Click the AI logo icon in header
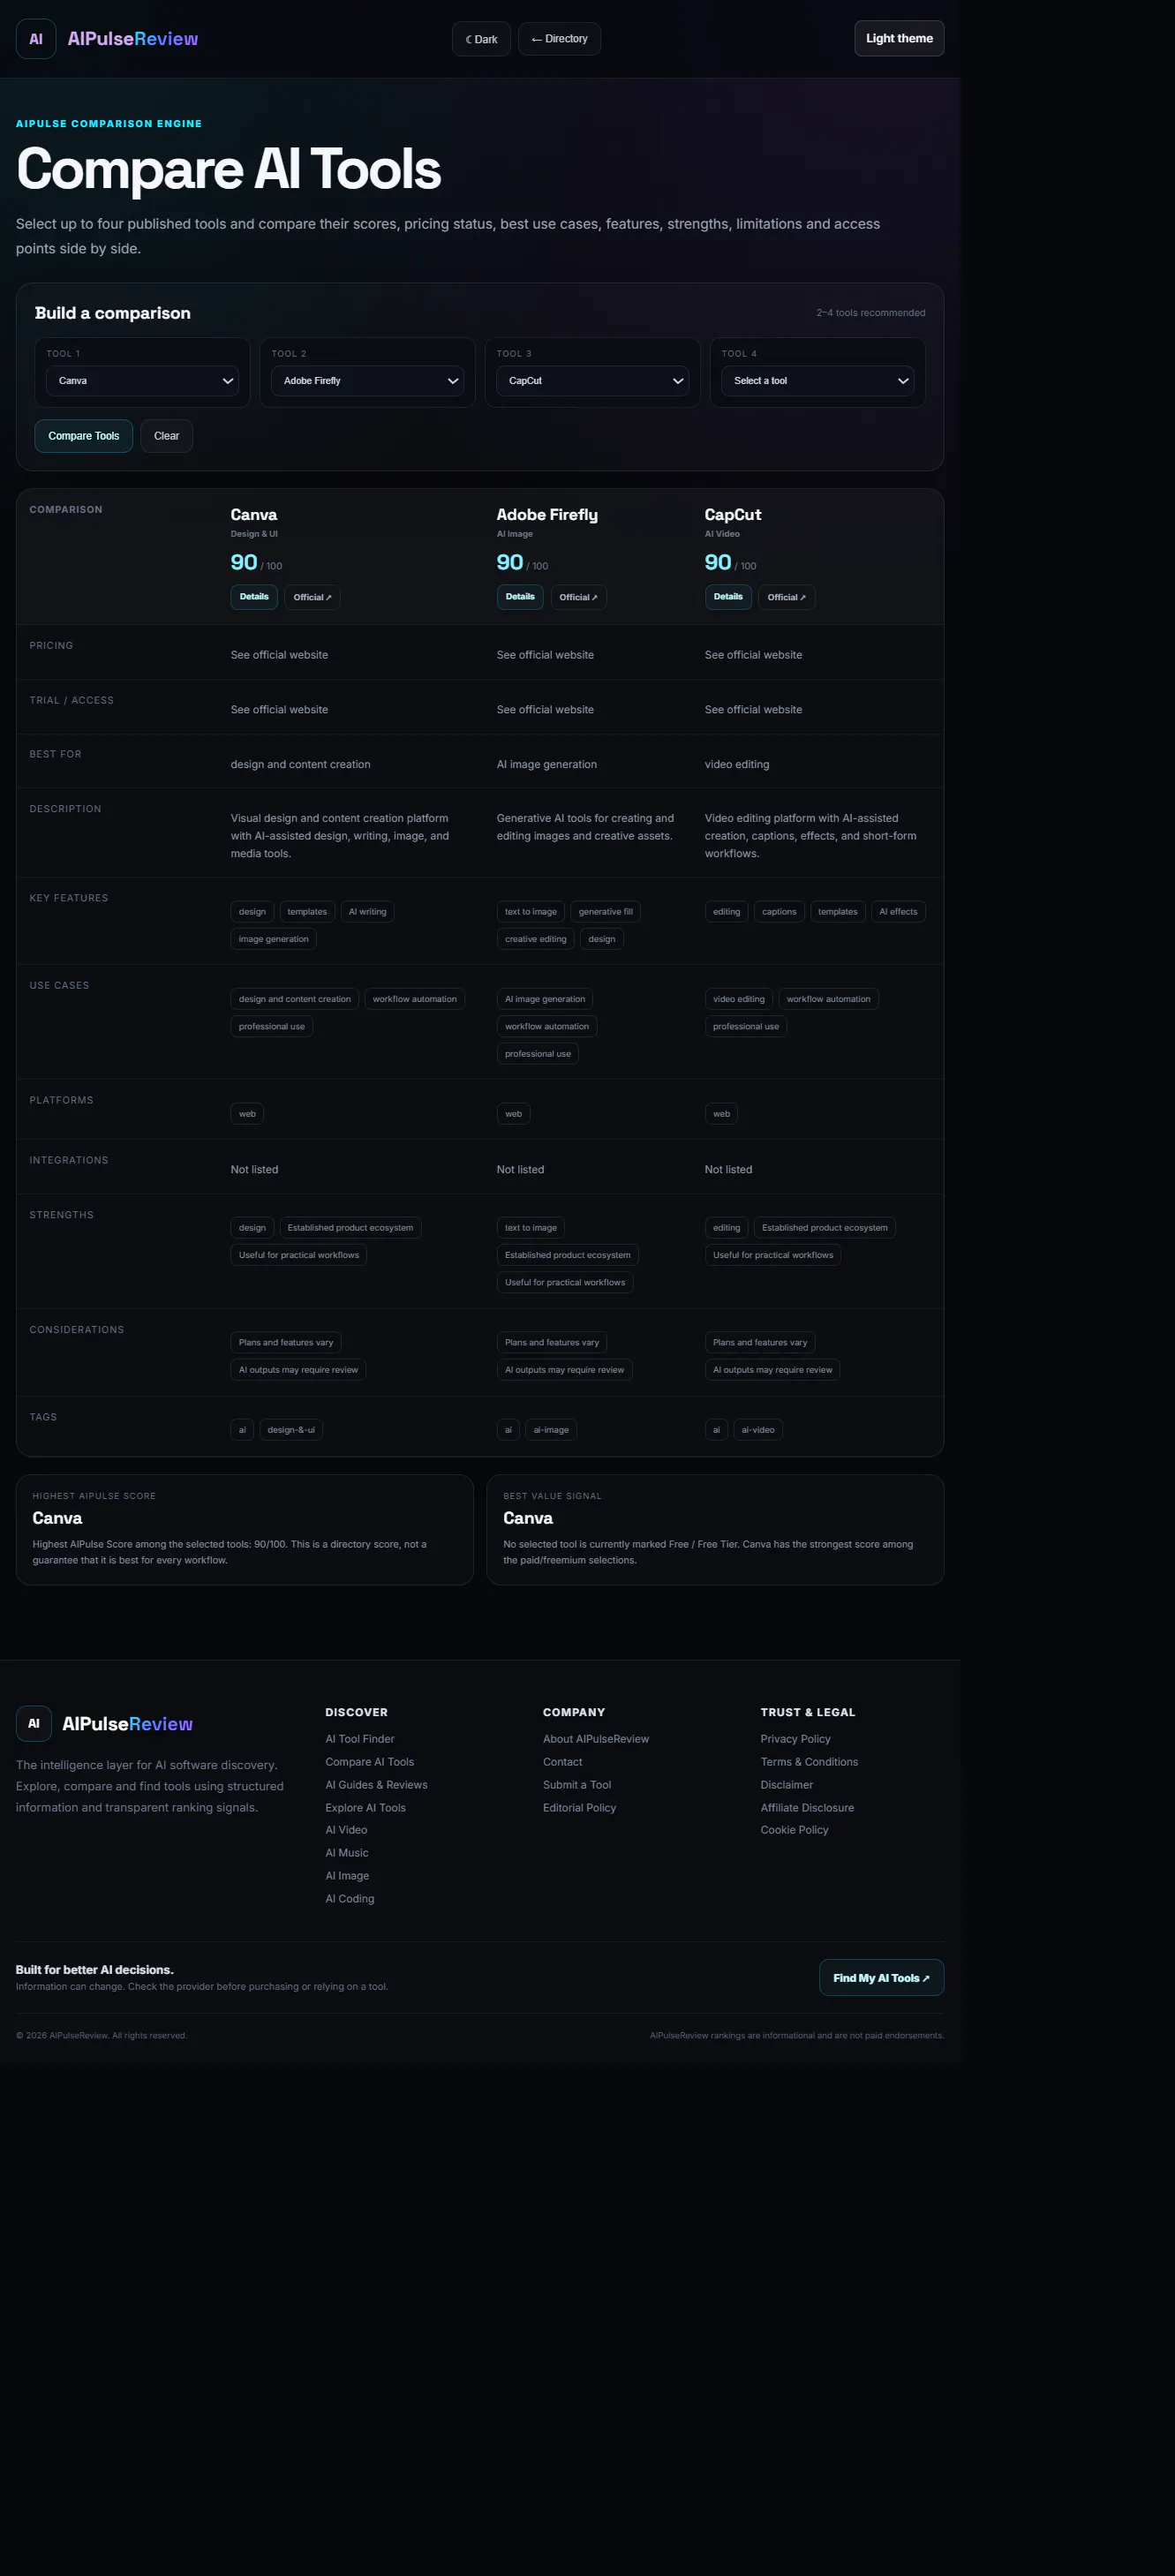The width and height of the screenshot is (1175, 2576). pos(36,39)
